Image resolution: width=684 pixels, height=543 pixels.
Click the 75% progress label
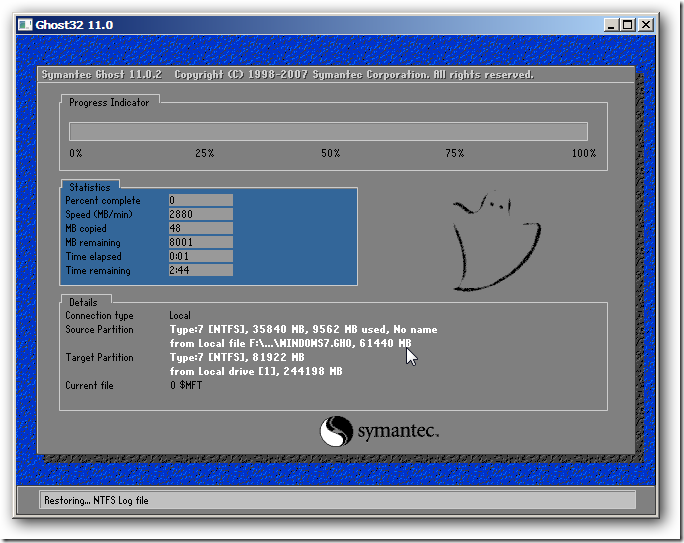(455, 153)
